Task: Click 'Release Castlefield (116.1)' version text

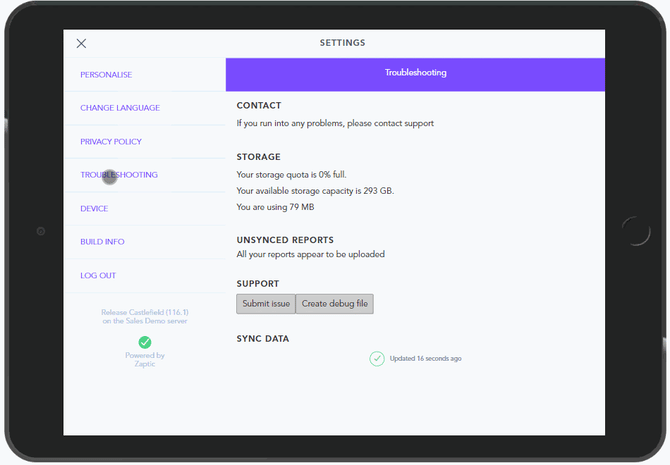Action: (145, 312)
